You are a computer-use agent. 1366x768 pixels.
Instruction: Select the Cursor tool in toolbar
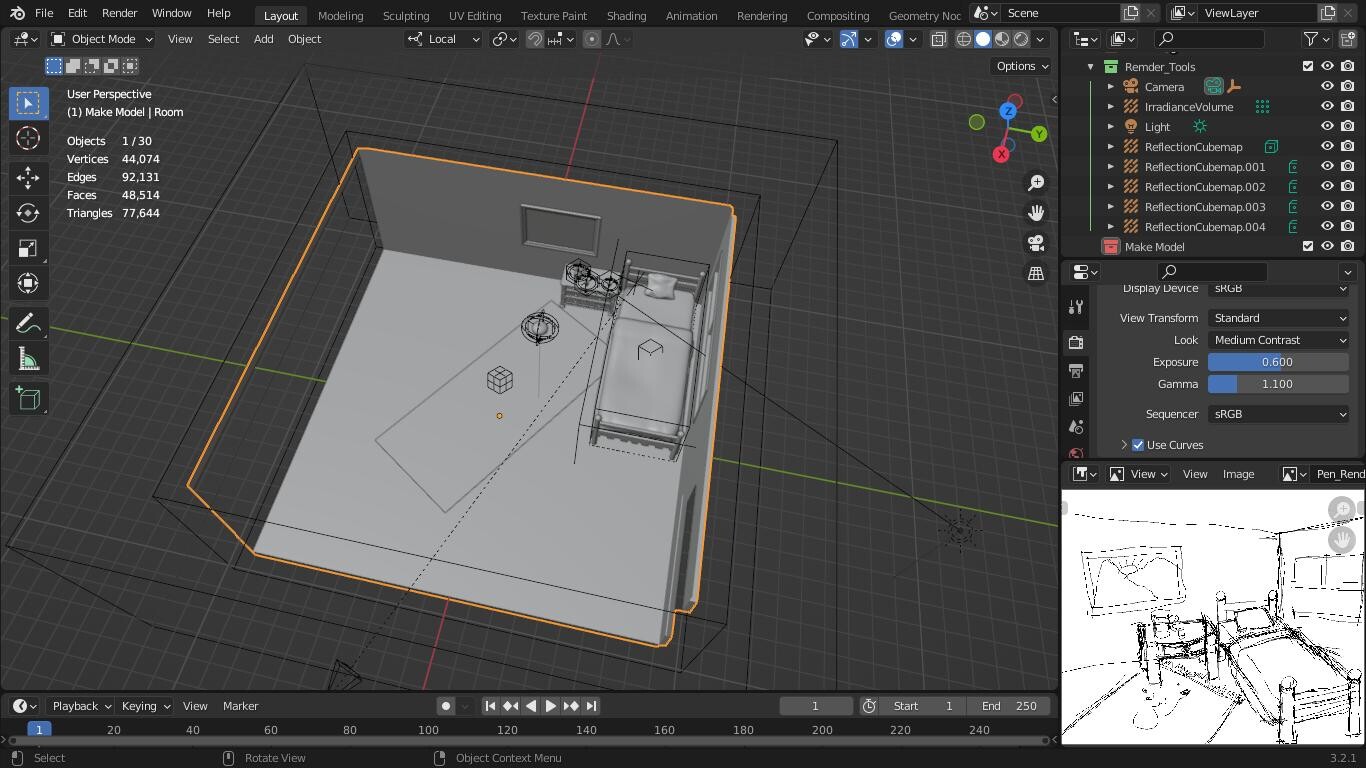(28, 138)
